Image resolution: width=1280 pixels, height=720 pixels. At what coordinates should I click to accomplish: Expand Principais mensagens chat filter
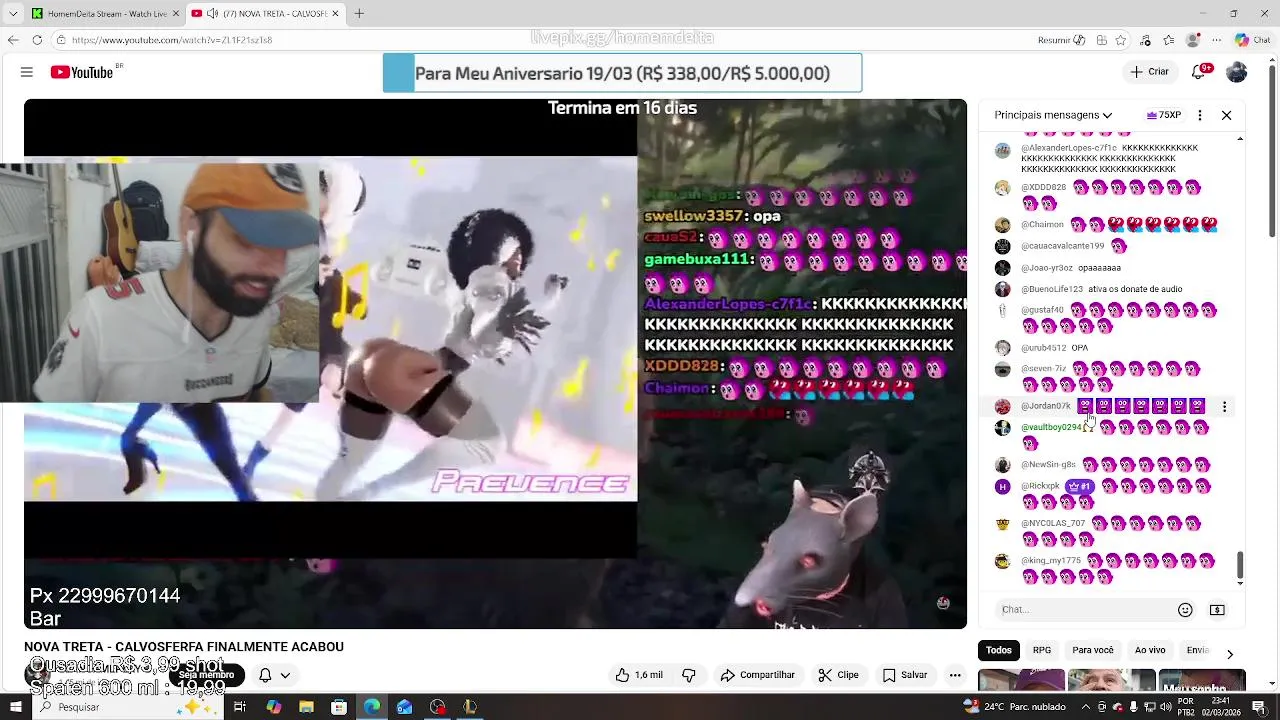coord(1054,115)
